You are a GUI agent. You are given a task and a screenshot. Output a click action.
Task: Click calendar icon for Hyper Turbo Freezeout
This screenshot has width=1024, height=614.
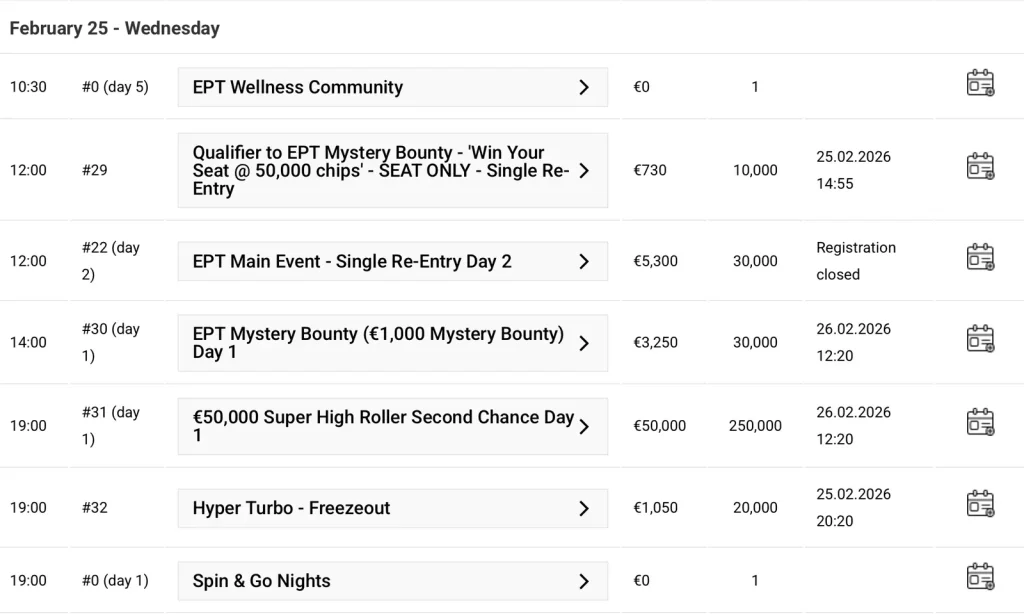(x=980, y=504)
